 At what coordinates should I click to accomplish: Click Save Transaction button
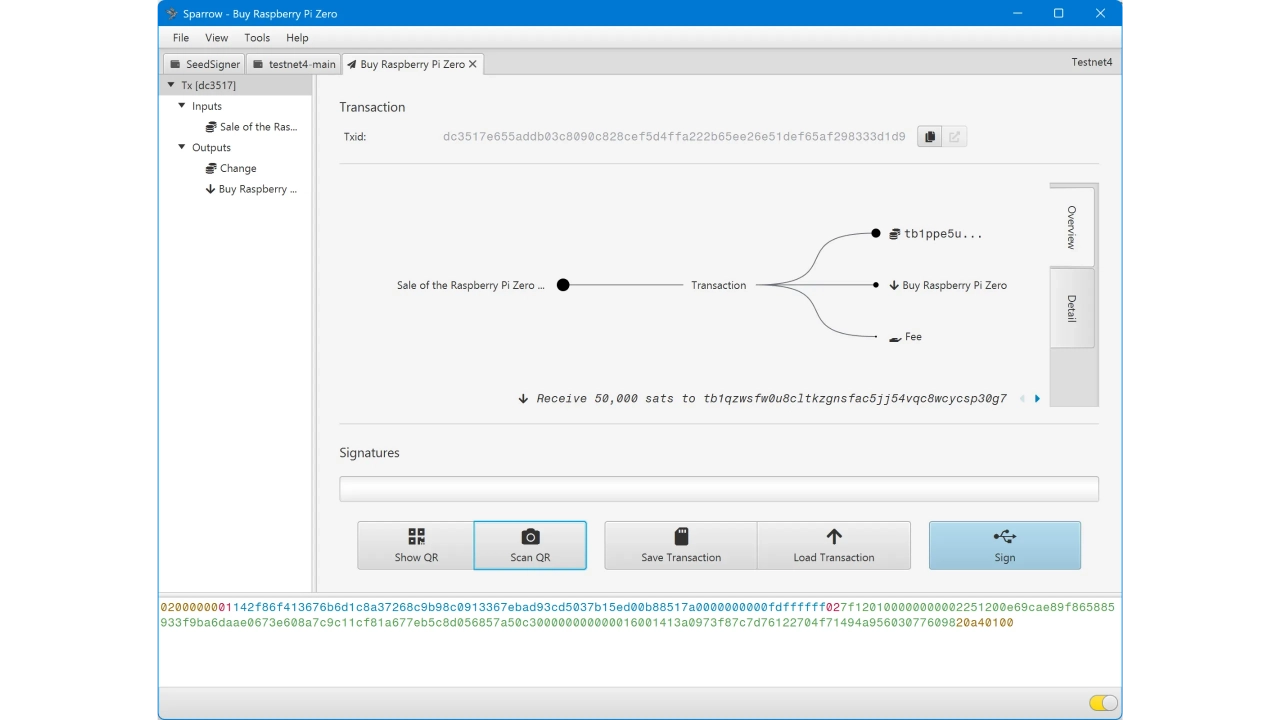[x=681, y=545]
